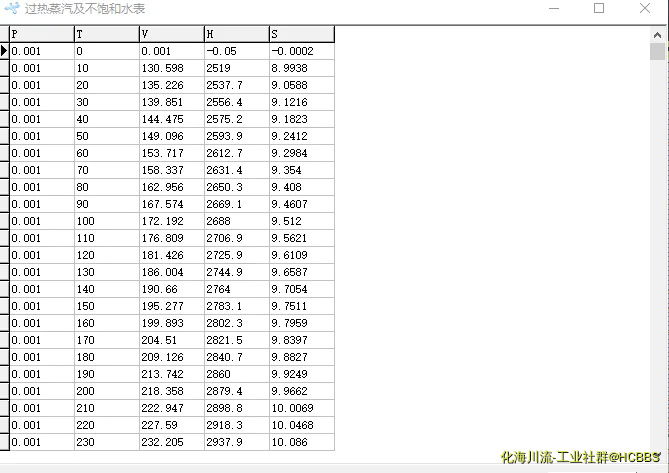Close the steam table window
This screenshot has height=473, width=669.
pos(645,8)
